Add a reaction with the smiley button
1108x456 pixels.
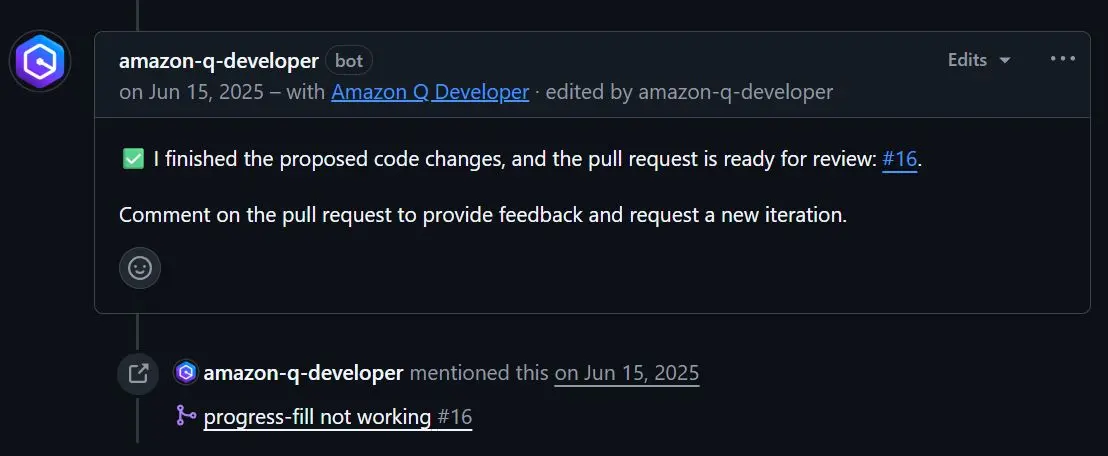140,268
